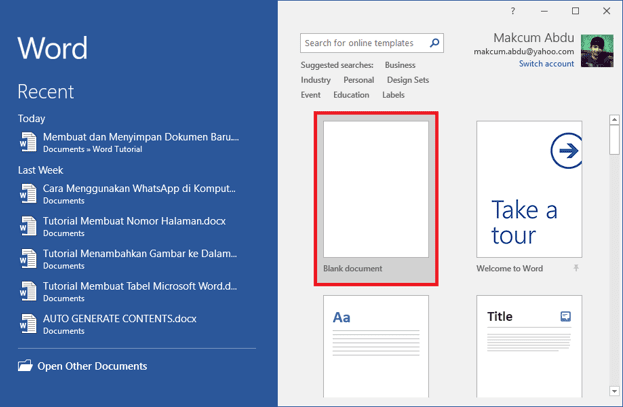Click Word icon beside Tutorial Membuat Tabel

pyautogui.click(x=28, y=291)
